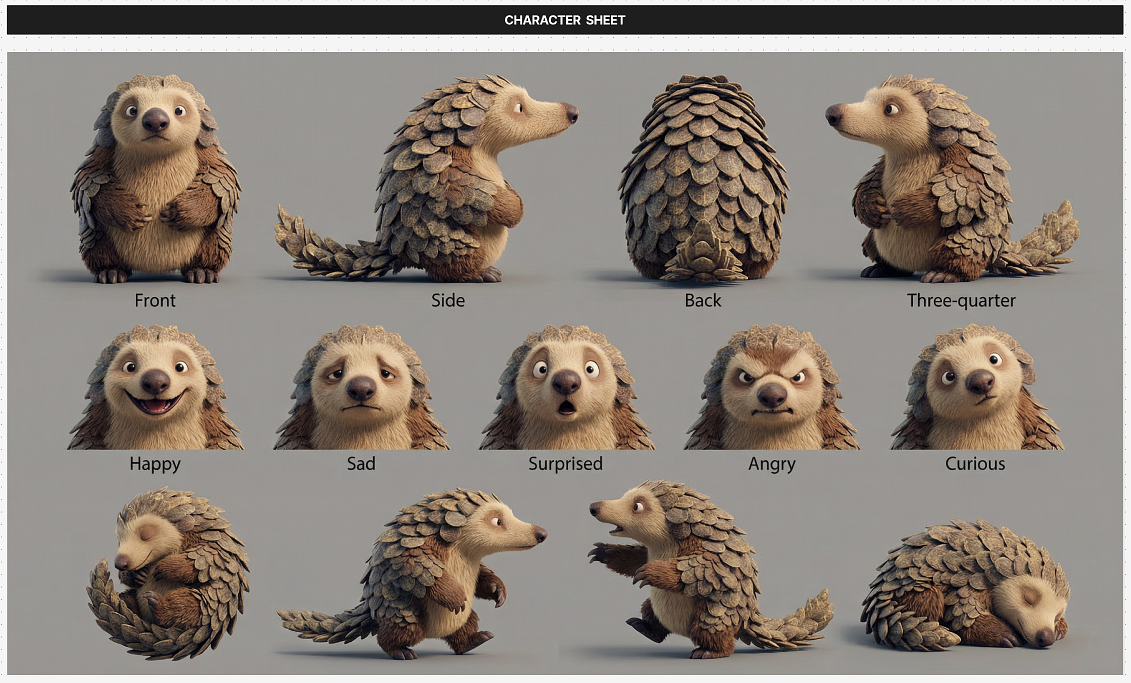Viewport: 1131px width, 683px height.
Task: Select the Angry expression face
Action: [771, 390]
